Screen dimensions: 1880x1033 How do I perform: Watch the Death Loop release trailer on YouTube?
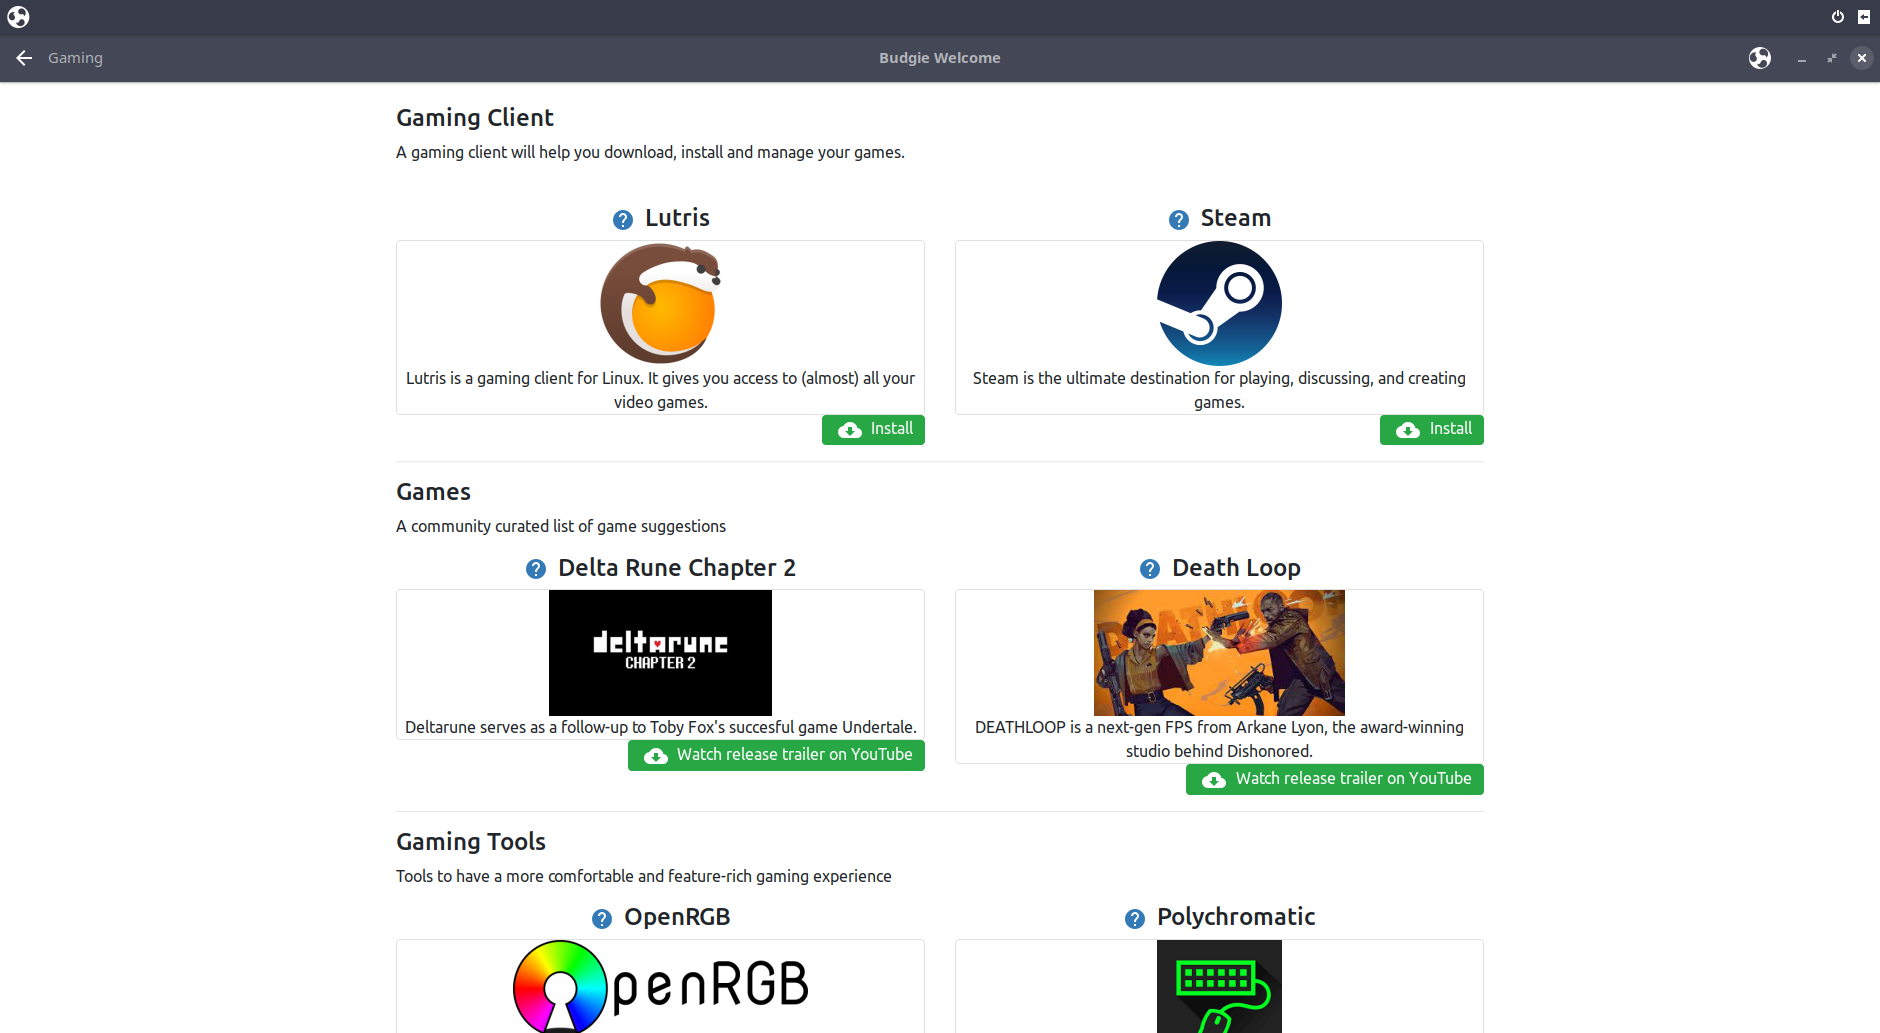1335,779
